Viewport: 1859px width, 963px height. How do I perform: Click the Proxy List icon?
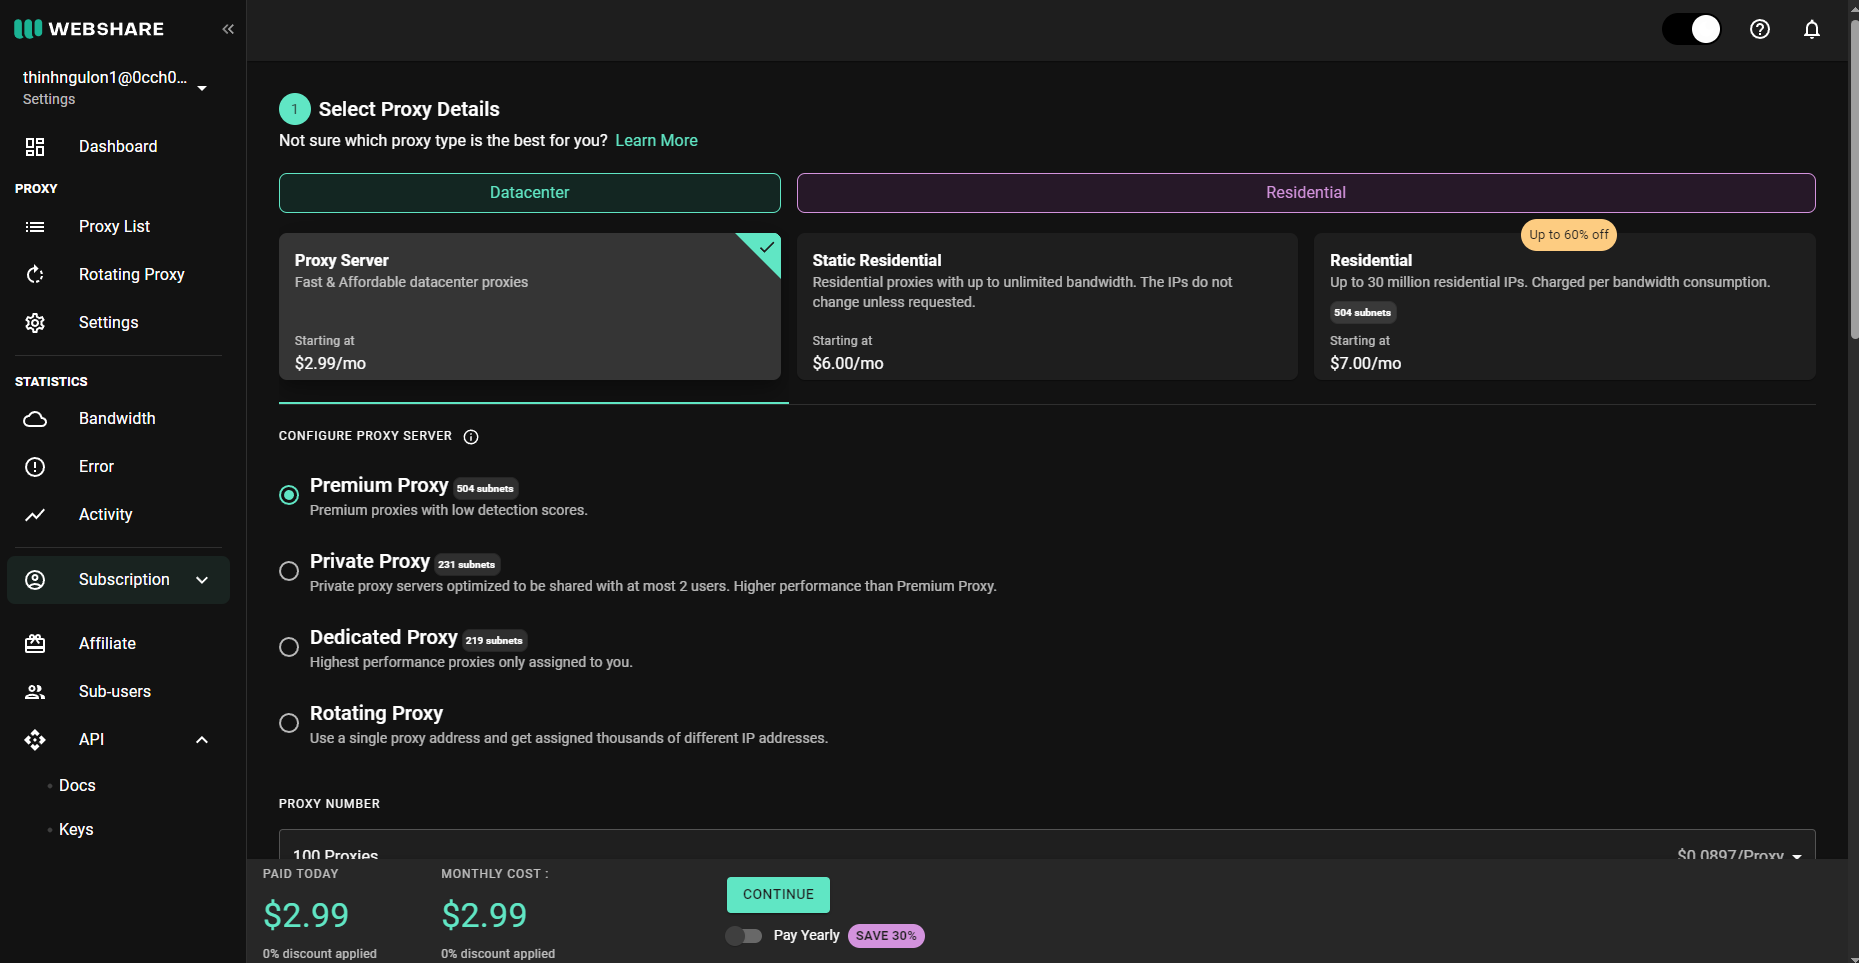click(x=35, y=227)
